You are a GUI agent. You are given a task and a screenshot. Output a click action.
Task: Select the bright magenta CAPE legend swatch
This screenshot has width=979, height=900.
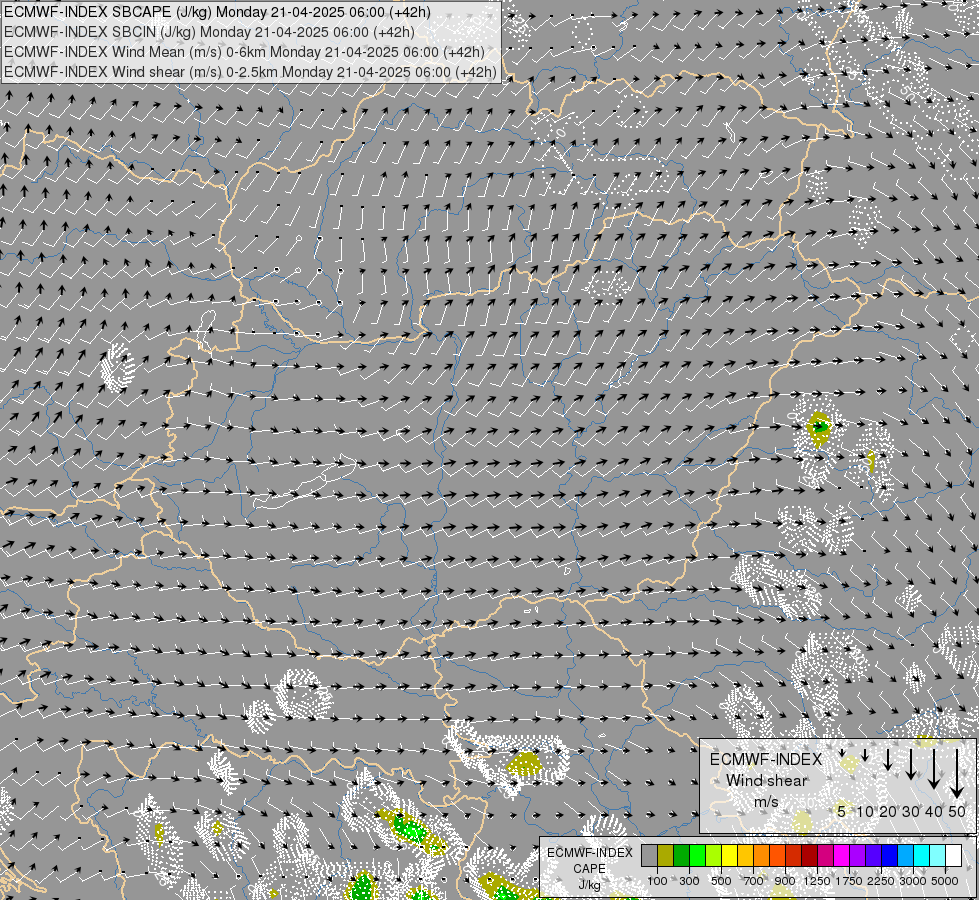842,856
